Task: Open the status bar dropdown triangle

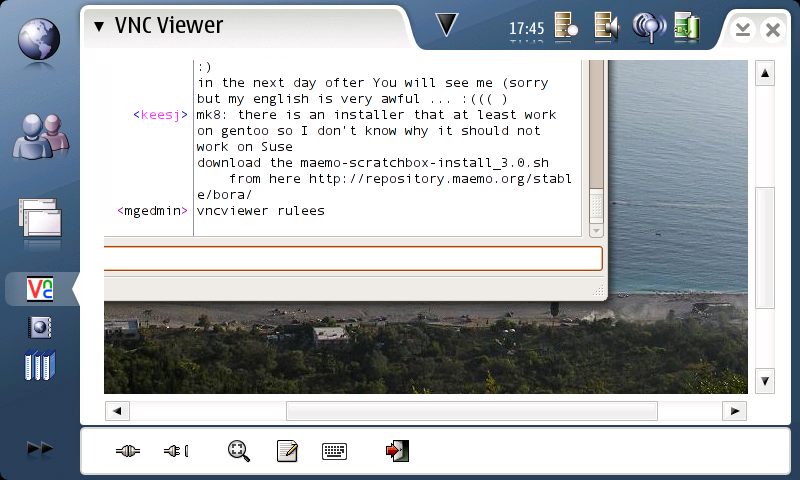Action: (x=446, y=24)
